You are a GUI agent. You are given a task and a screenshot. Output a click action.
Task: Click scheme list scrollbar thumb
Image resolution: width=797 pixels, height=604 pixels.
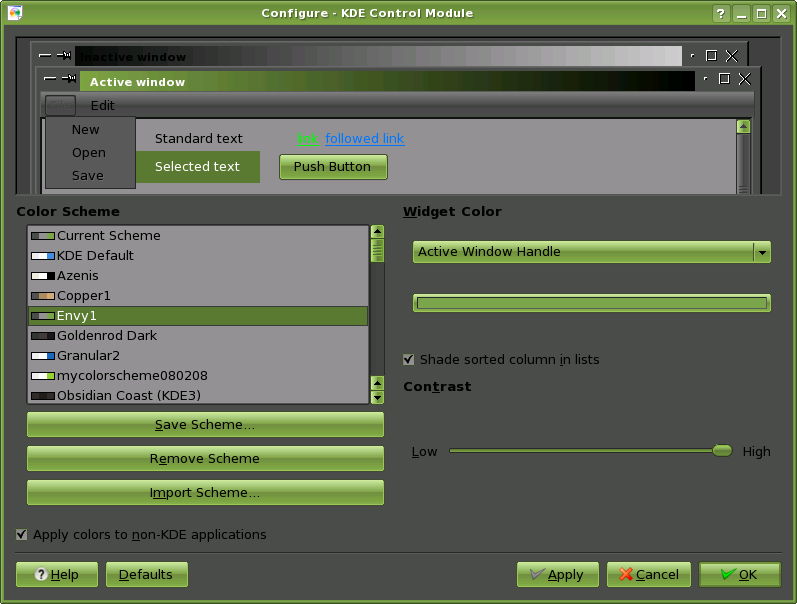377,250
